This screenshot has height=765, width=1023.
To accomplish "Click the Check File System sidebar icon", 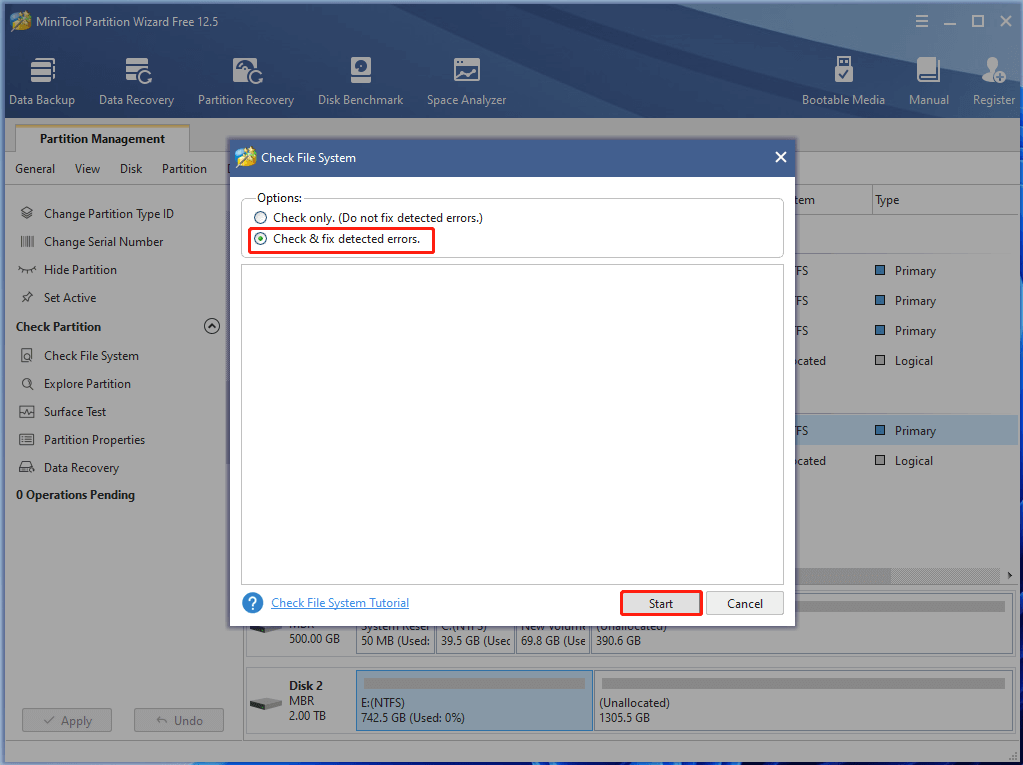I will click(x=27, y=355).
